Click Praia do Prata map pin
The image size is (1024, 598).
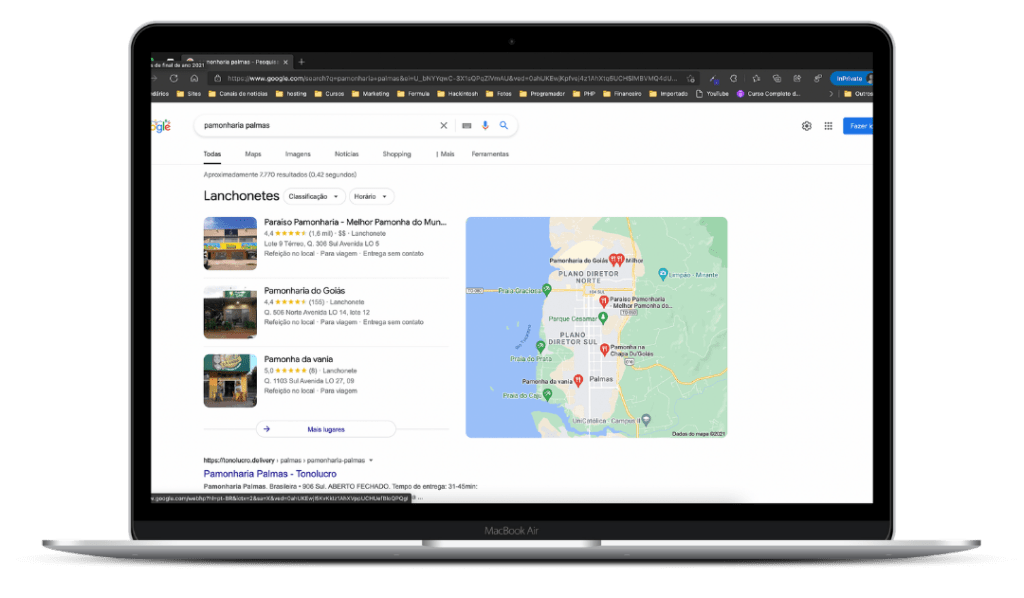click(x=541, y=347)
